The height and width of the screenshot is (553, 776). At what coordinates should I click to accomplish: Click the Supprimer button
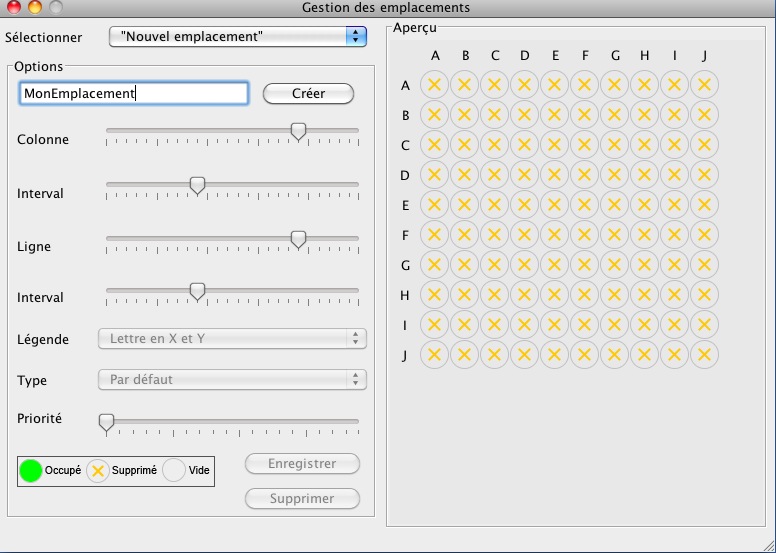click(x=302, y=499)
